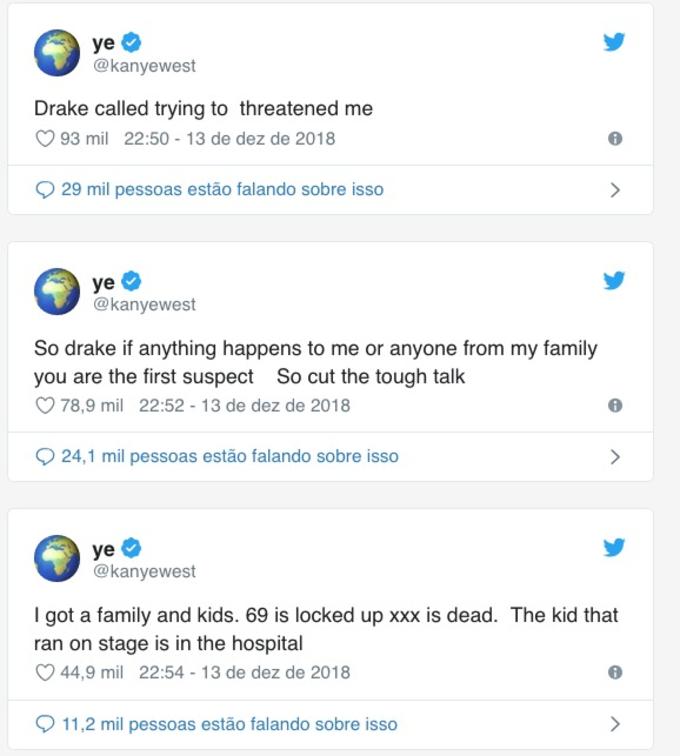Click the globe avatar on the first tweet
680x756 pixels.
[57, 53]
